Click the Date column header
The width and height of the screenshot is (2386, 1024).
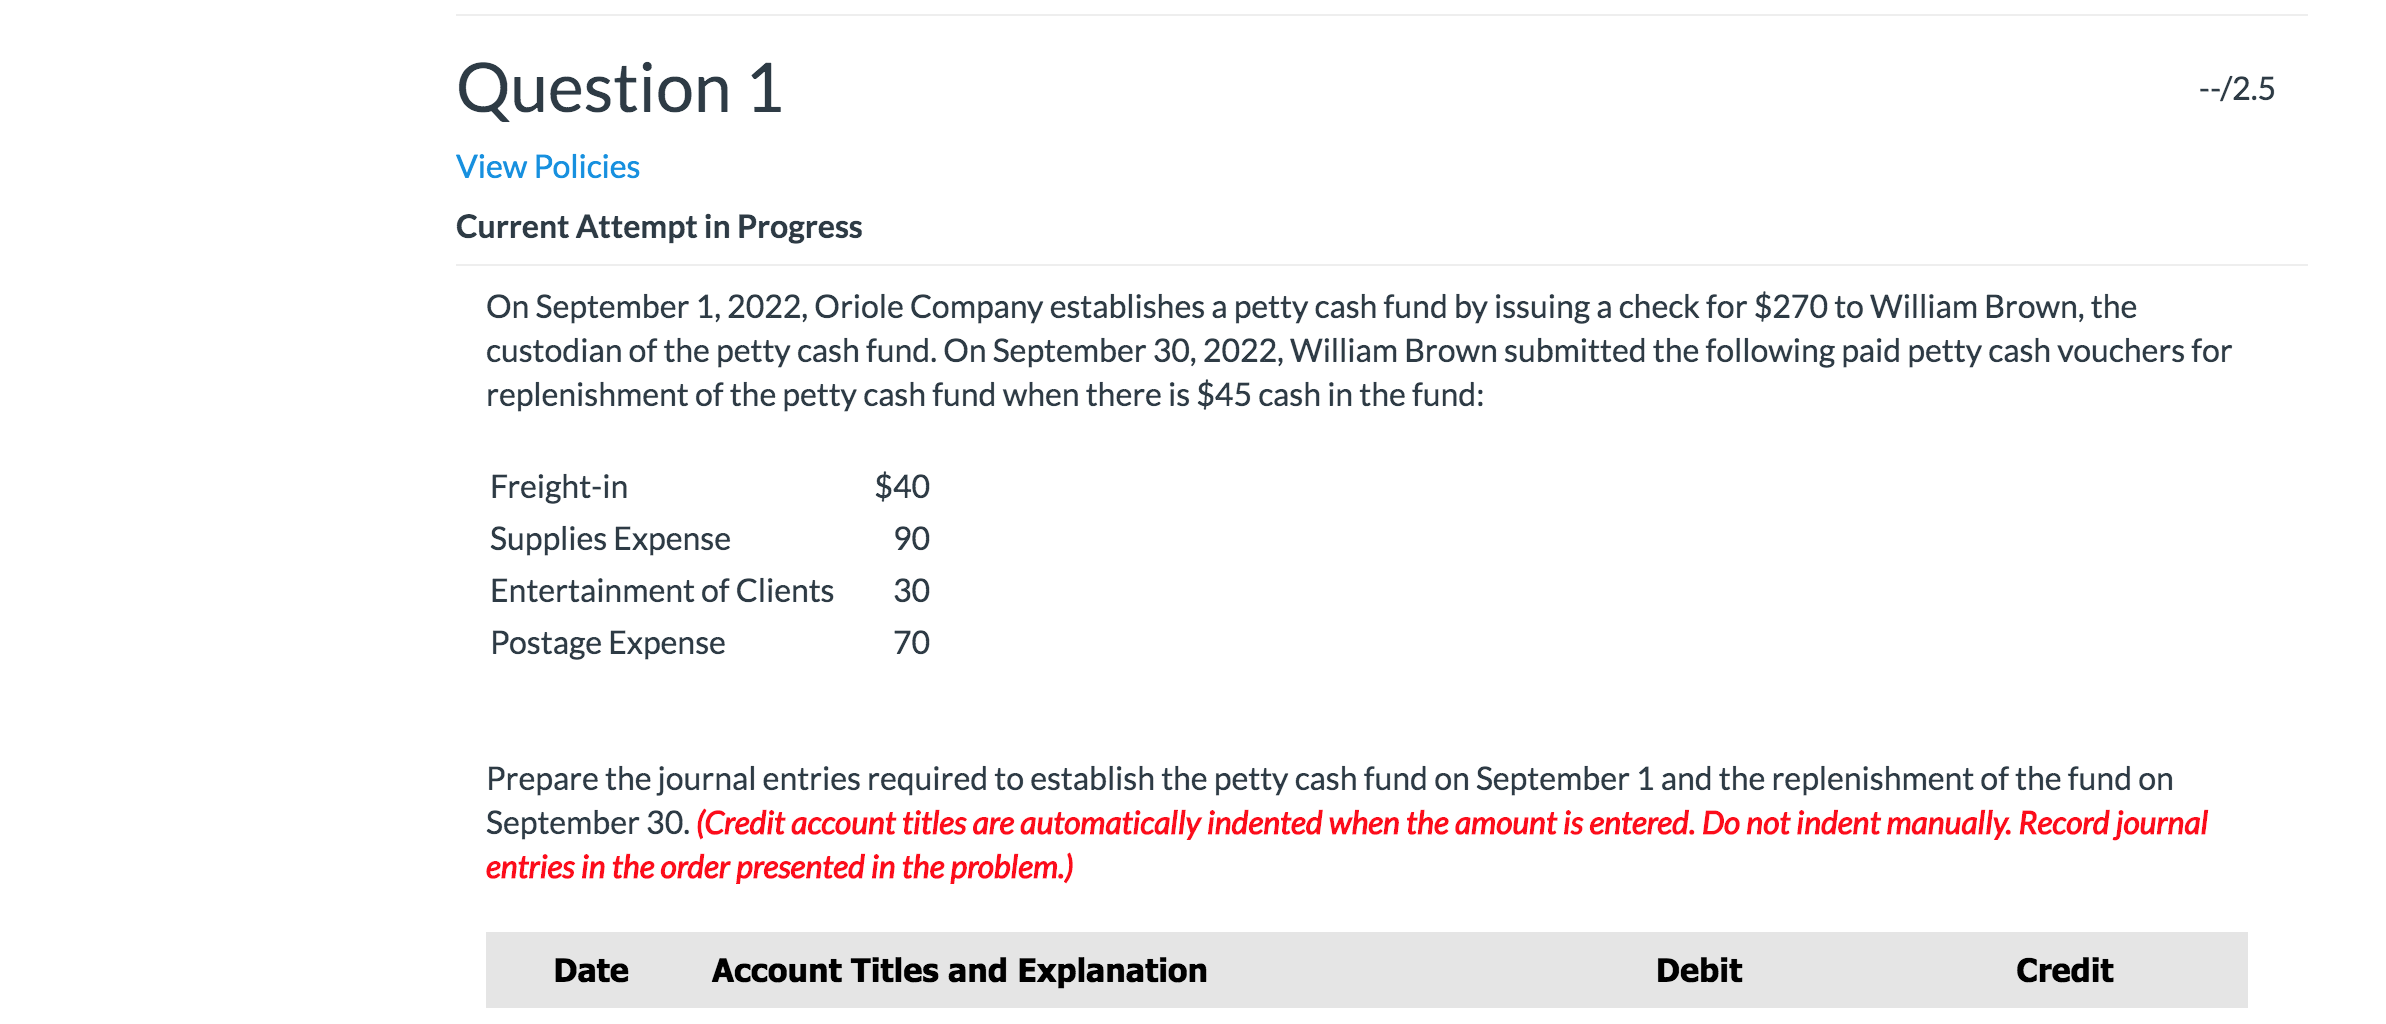[591, 970]
